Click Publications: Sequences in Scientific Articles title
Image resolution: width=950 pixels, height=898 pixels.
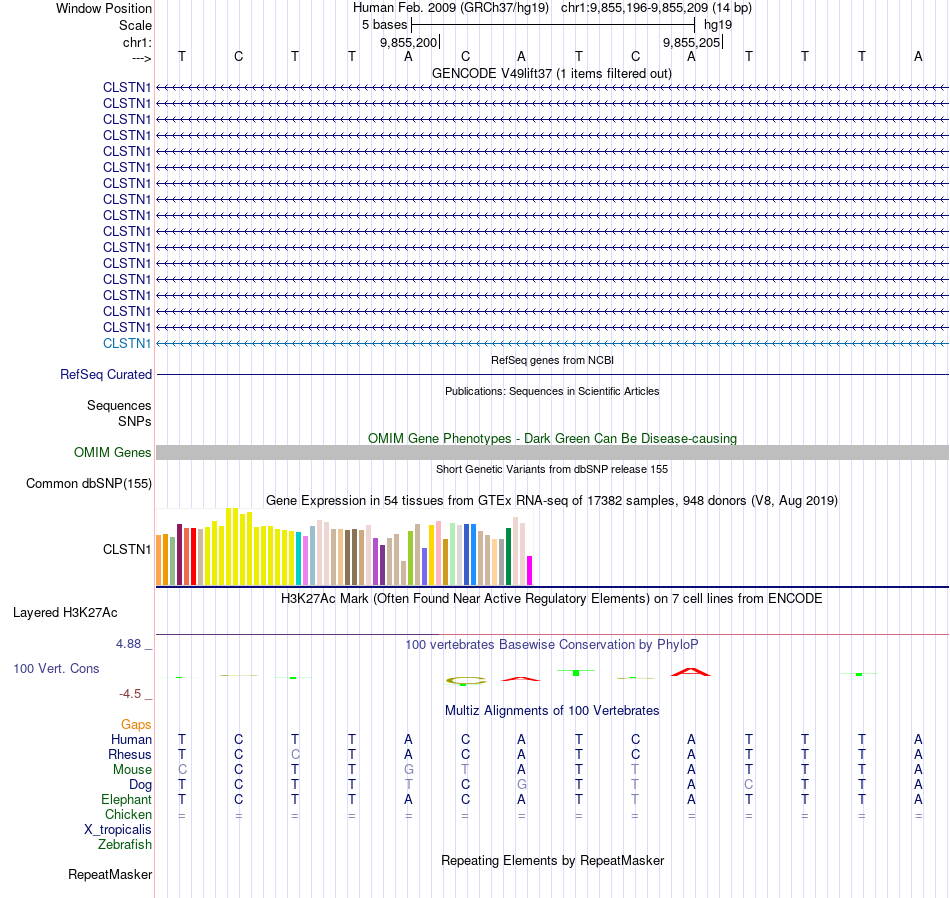coord(552,391)
